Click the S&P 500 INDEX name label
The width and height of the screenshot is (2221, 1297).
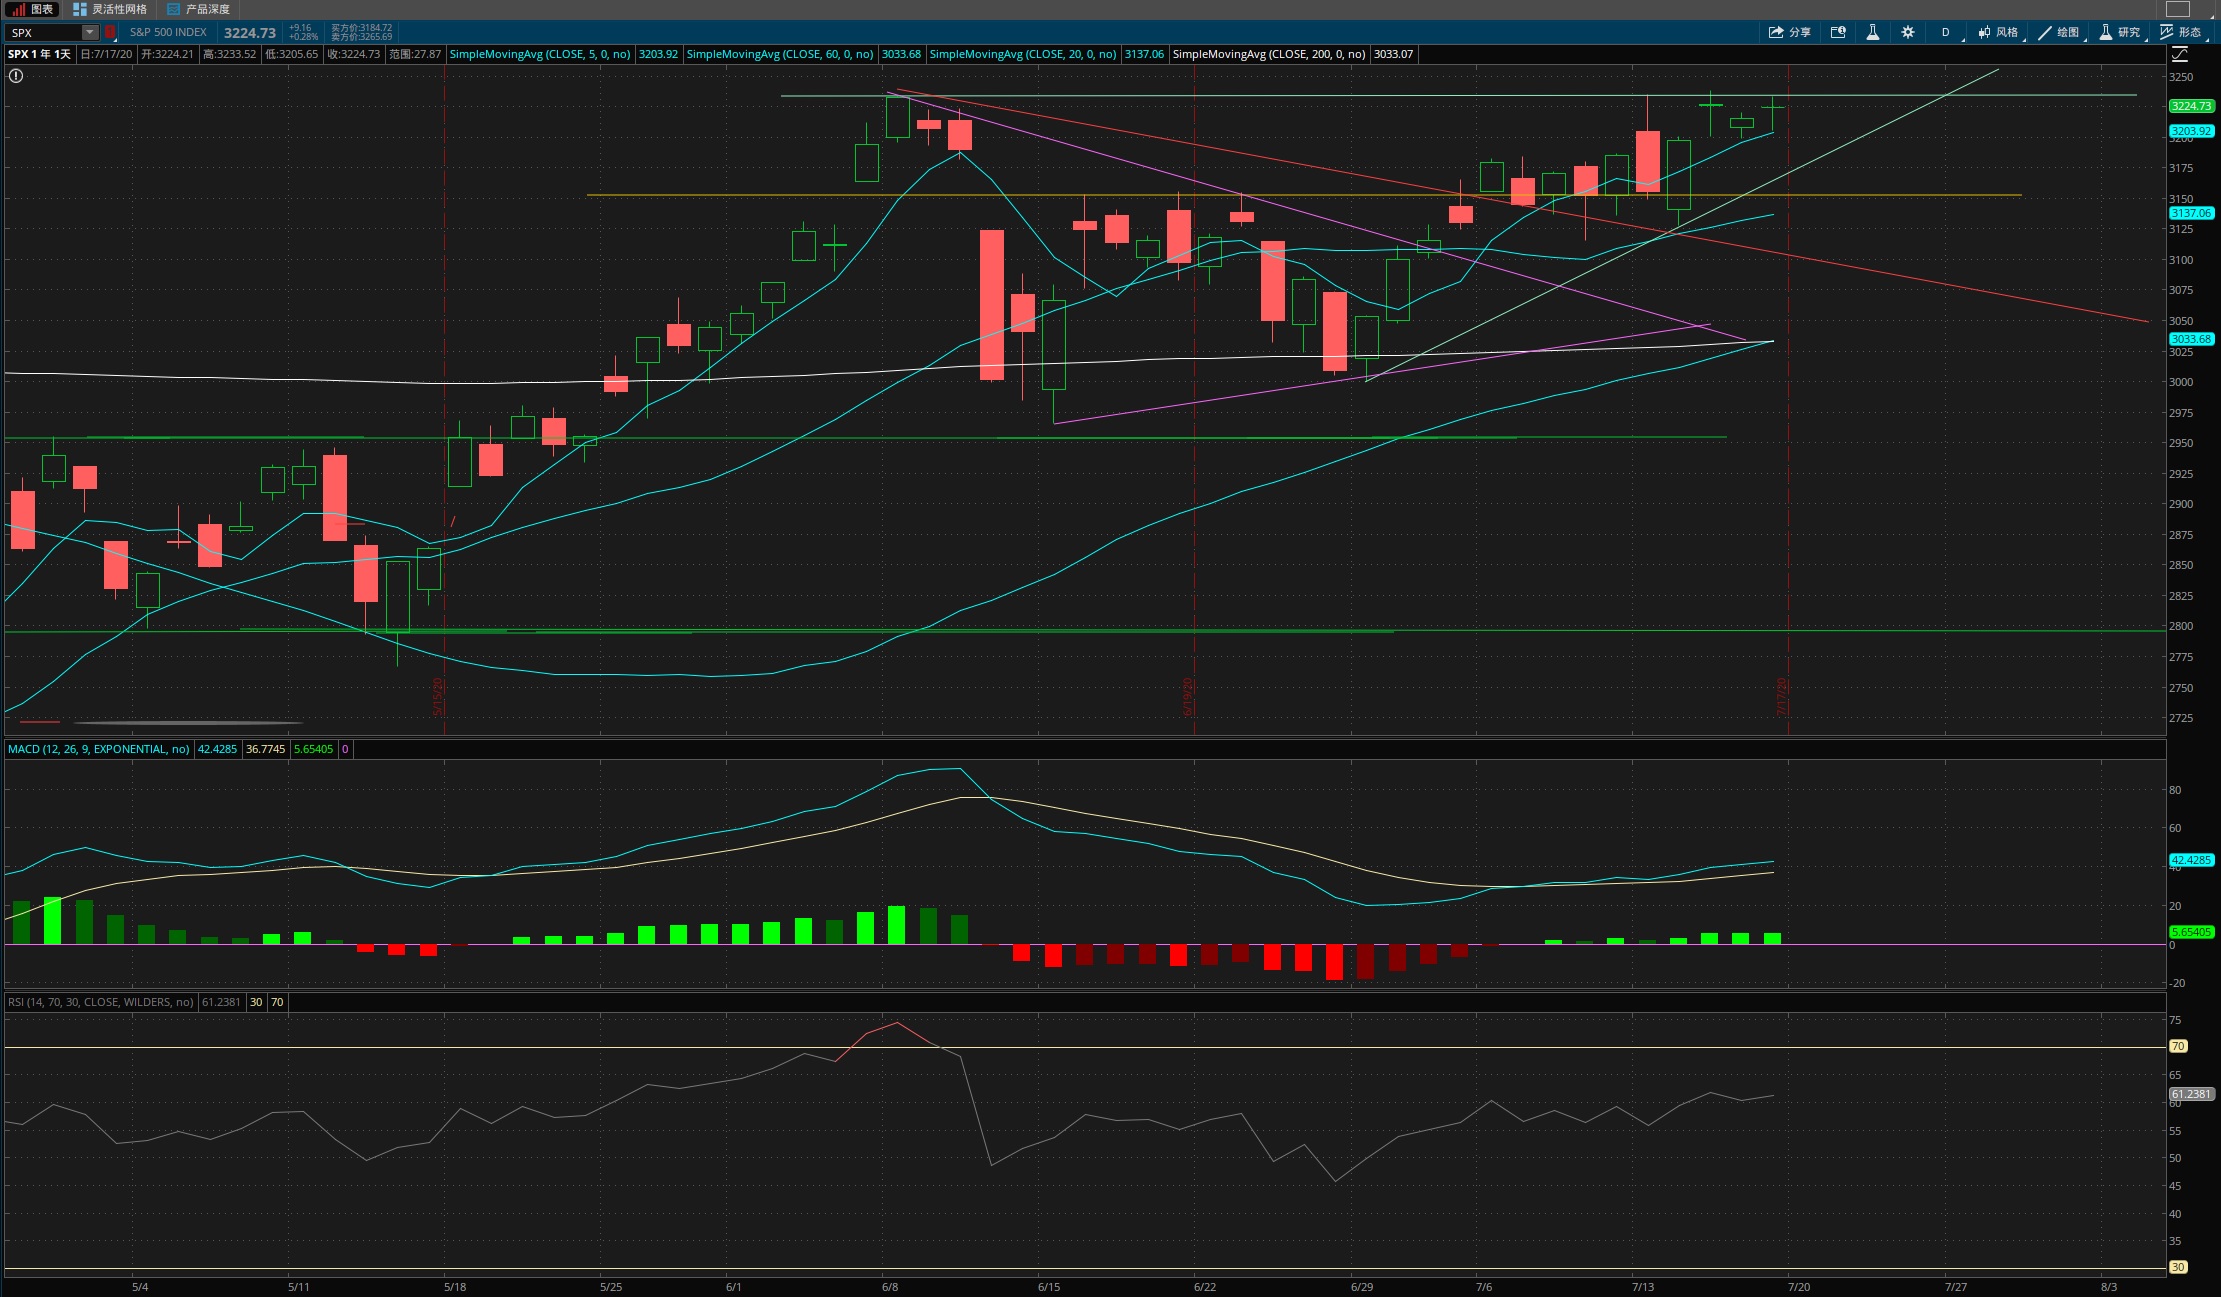[x=168, y=33]
